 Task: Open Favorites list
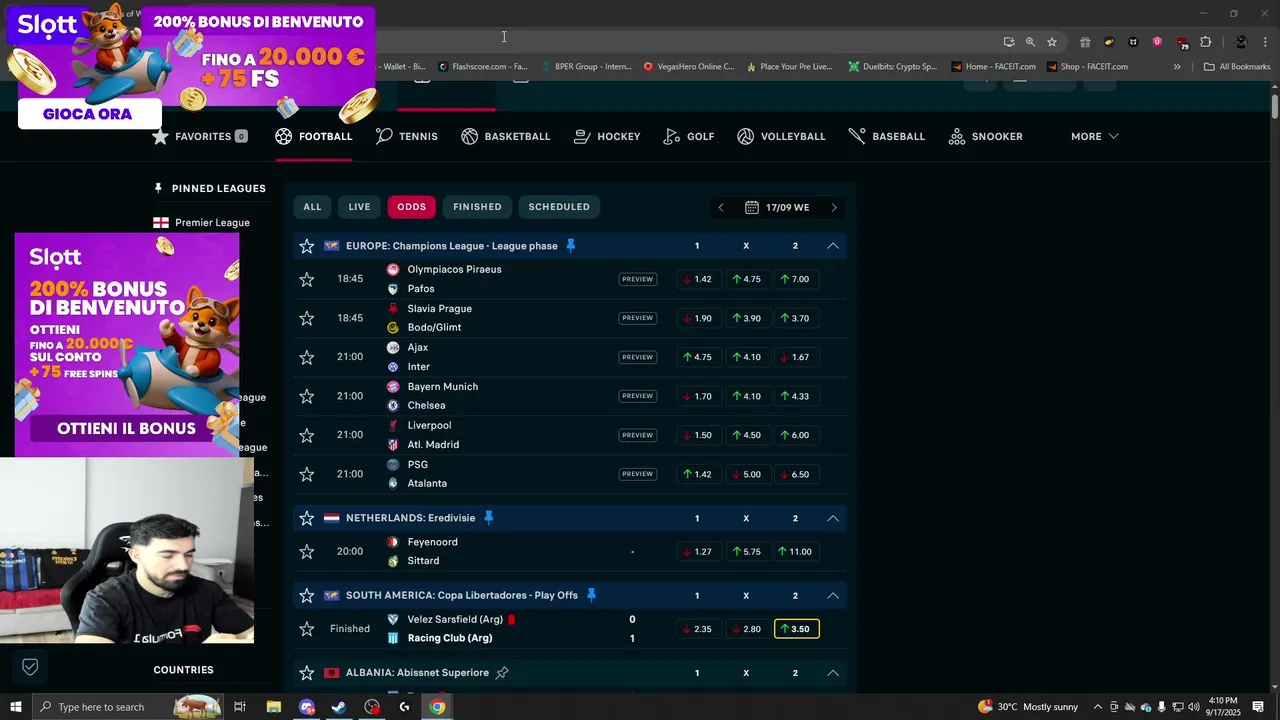coord(199,136)
